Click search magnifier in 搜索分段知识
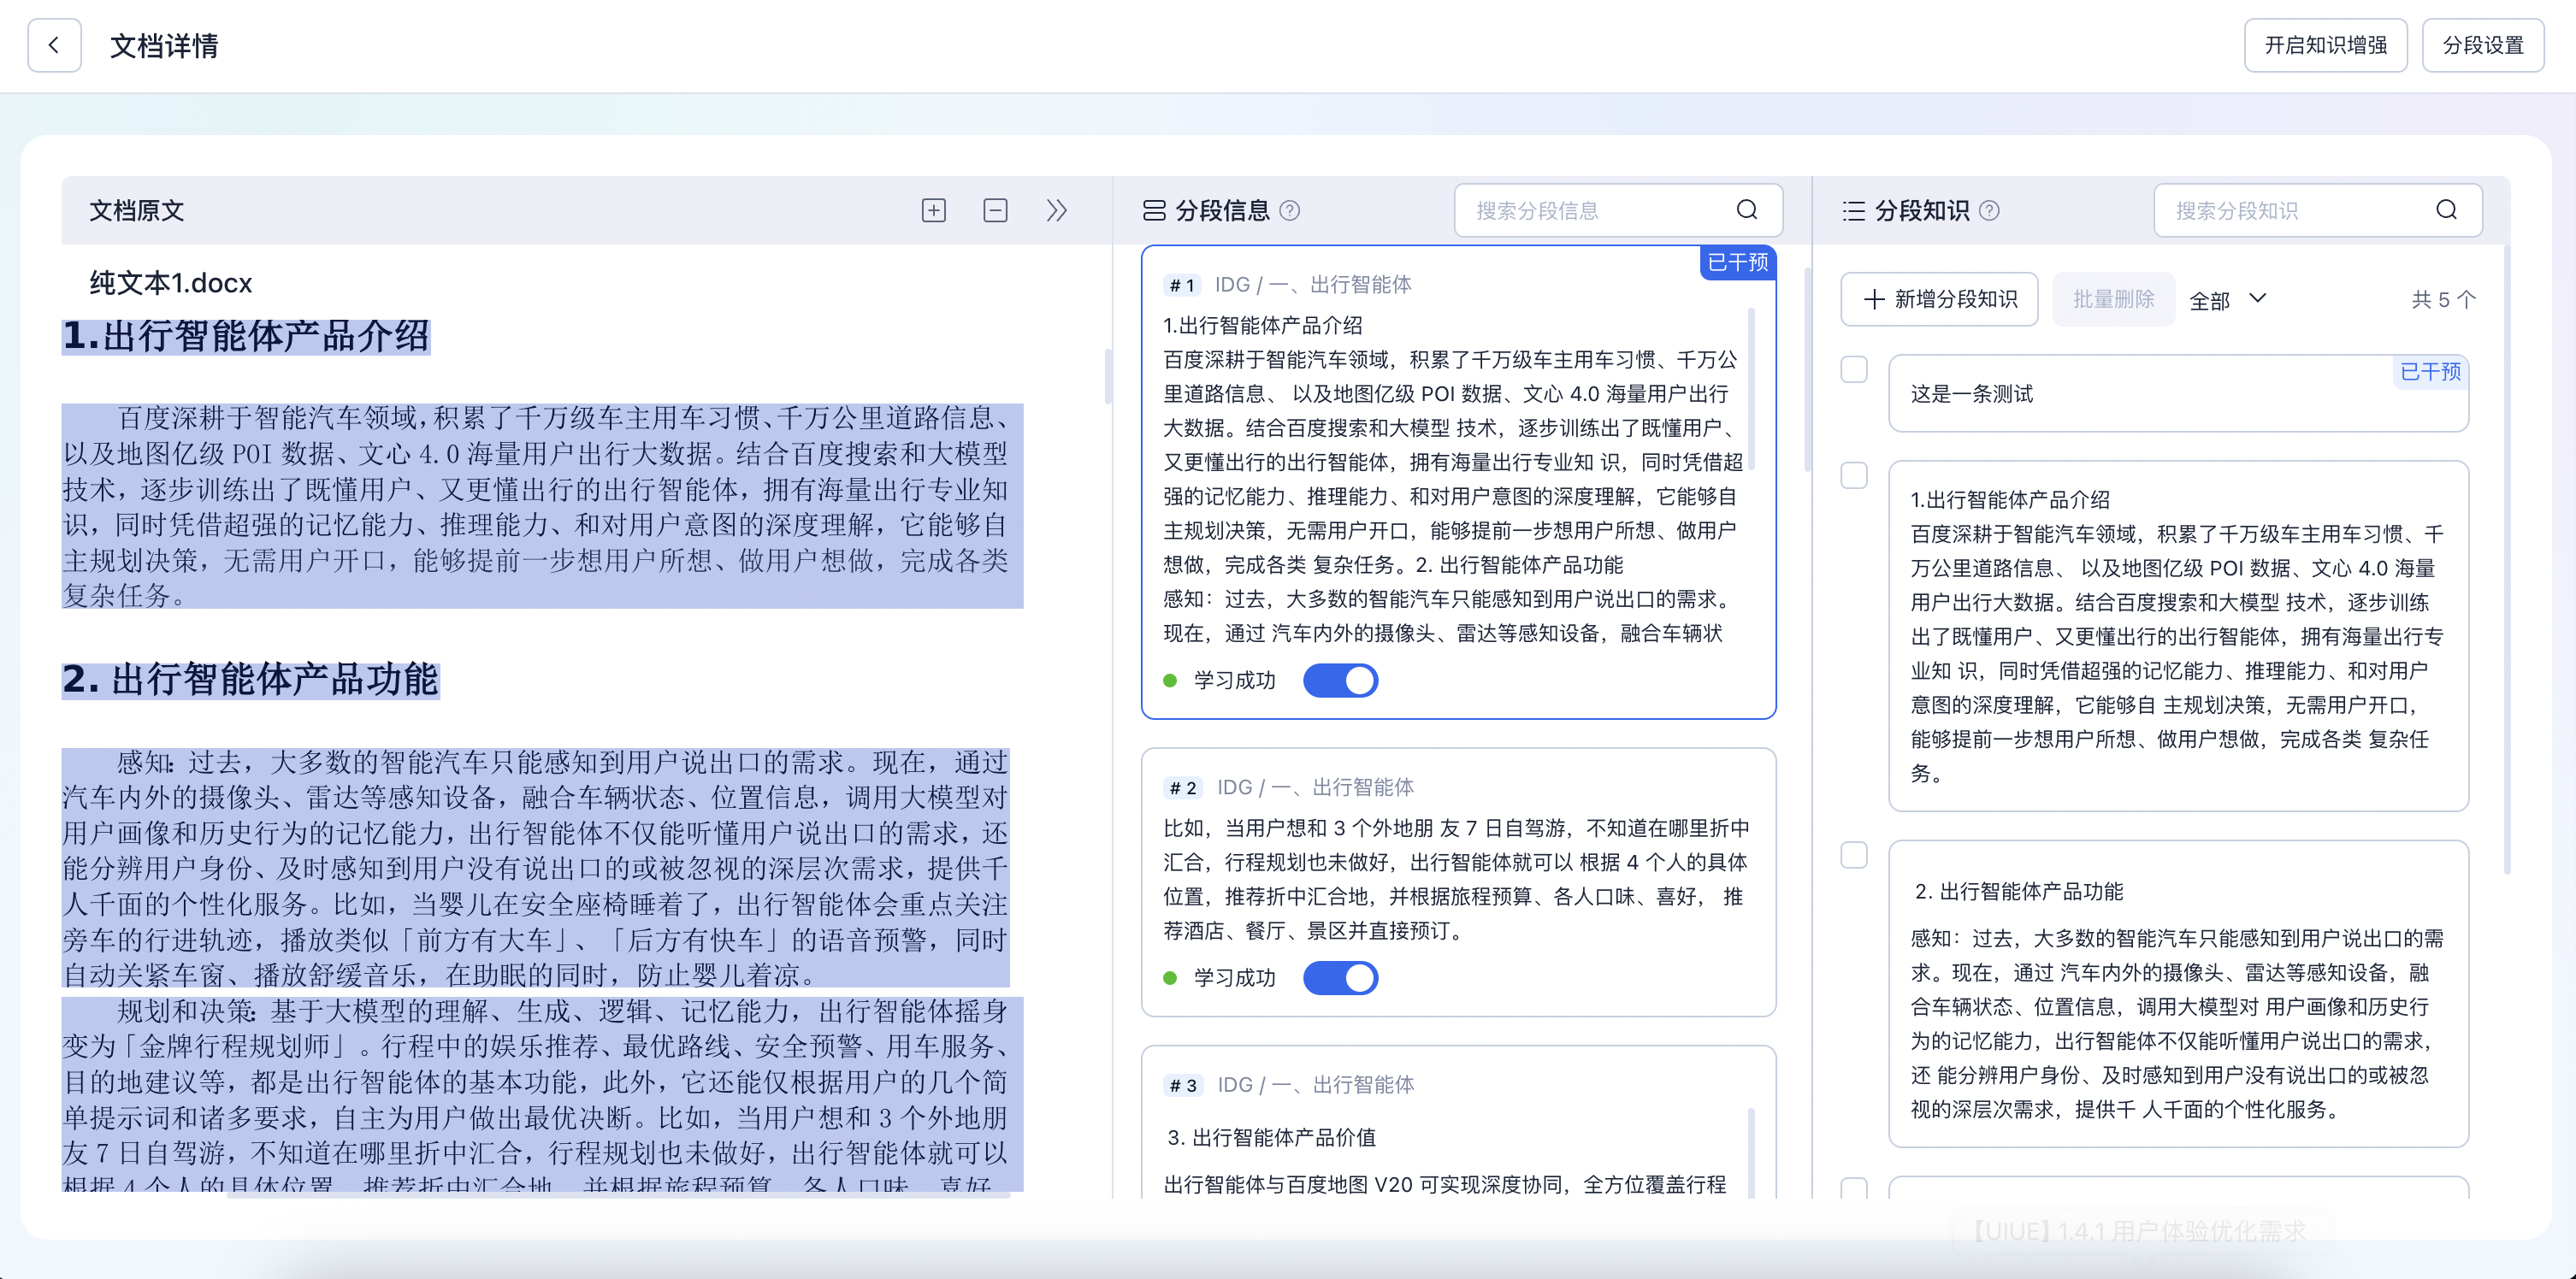The width and height of the screenshot is (2576, 1279). click(2446, 209)
